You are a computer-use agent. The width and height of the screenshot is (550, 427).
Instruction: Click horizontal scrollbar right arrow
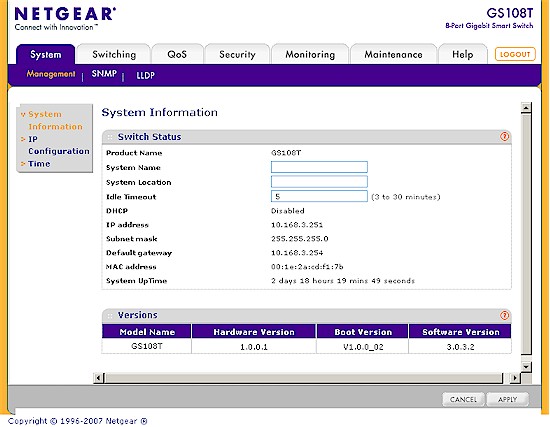click(x=515, y=378)
